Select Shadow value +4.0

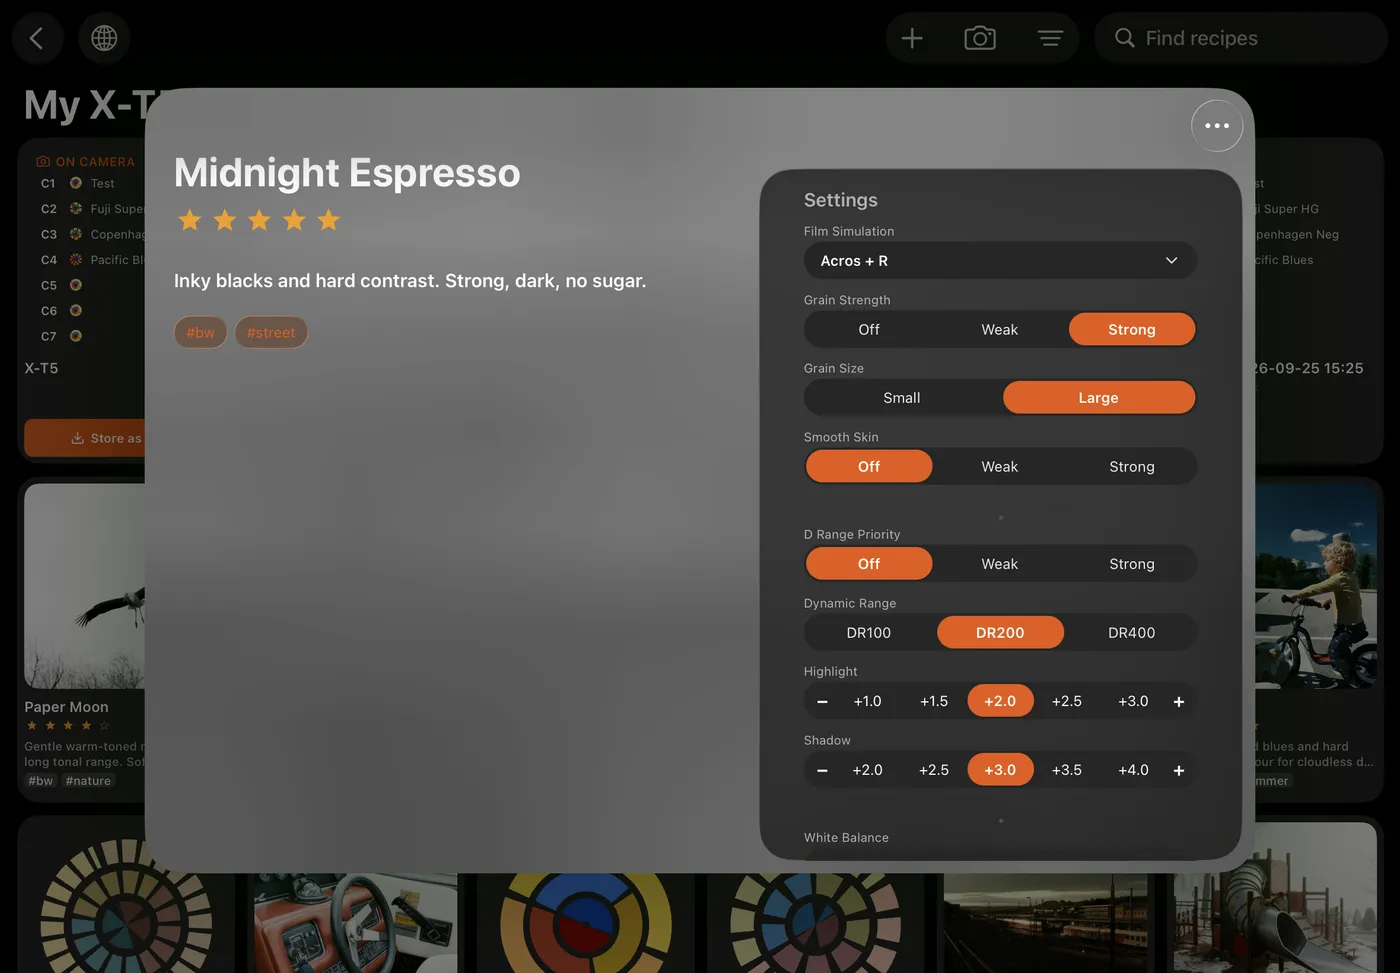1133,771
